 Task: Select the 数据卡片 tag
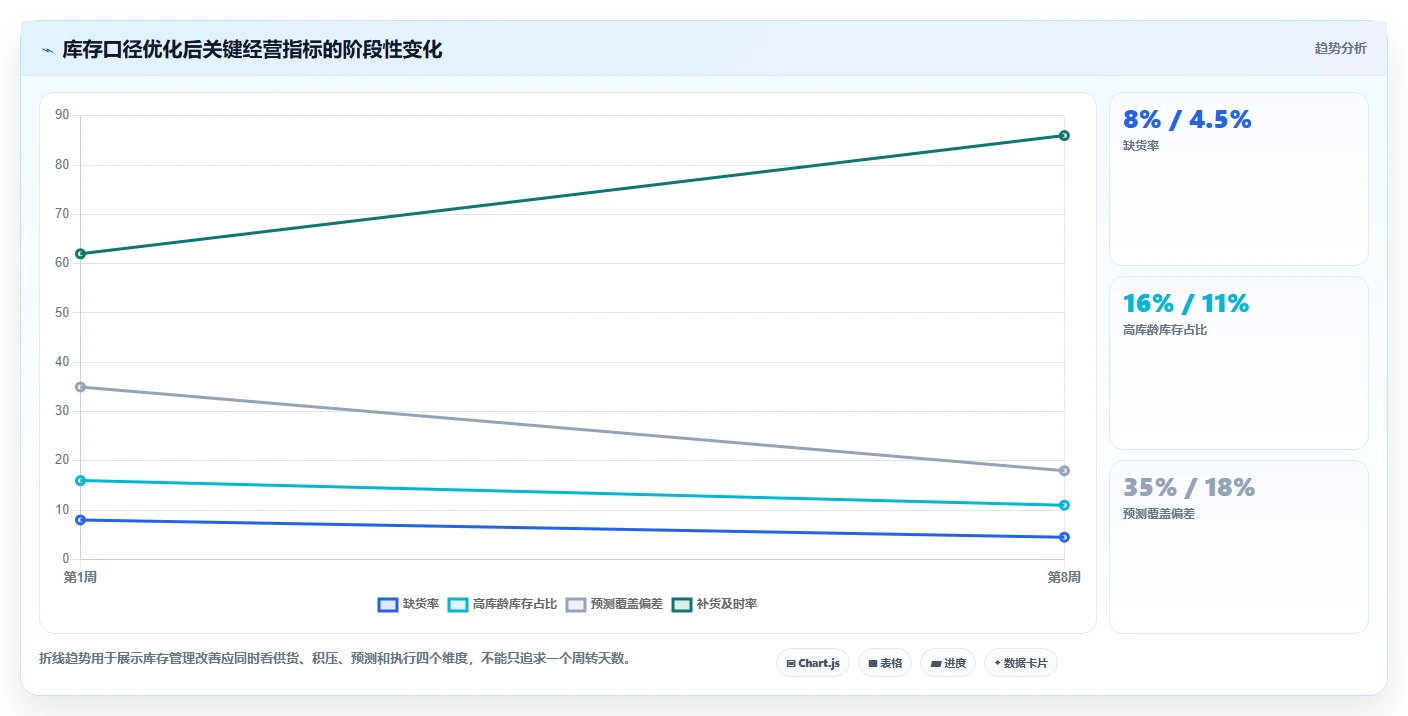pyautogui.click(x=1021, y=663)
